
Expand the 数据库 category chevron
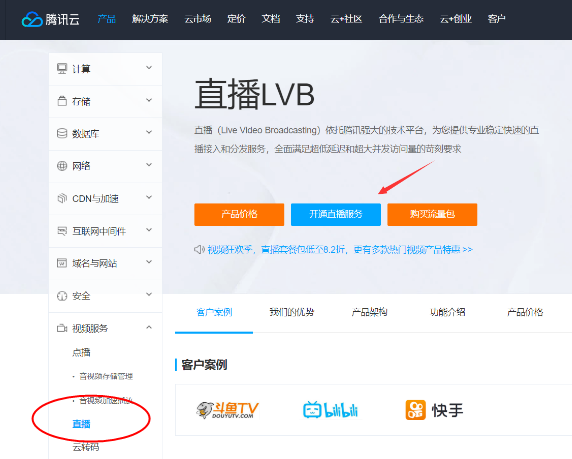[149, 132]
